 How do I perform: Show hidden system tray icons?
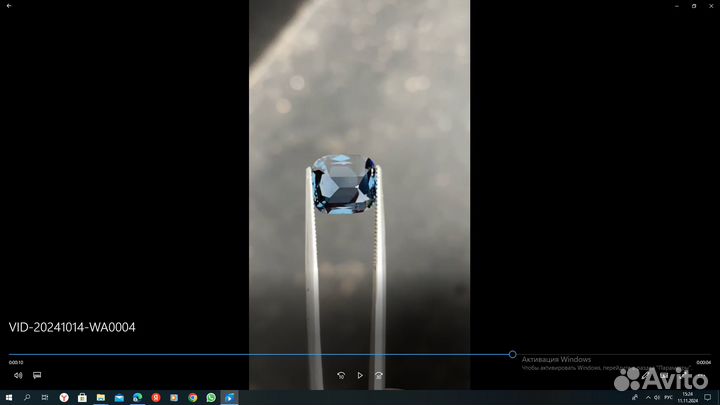point(648,398)
